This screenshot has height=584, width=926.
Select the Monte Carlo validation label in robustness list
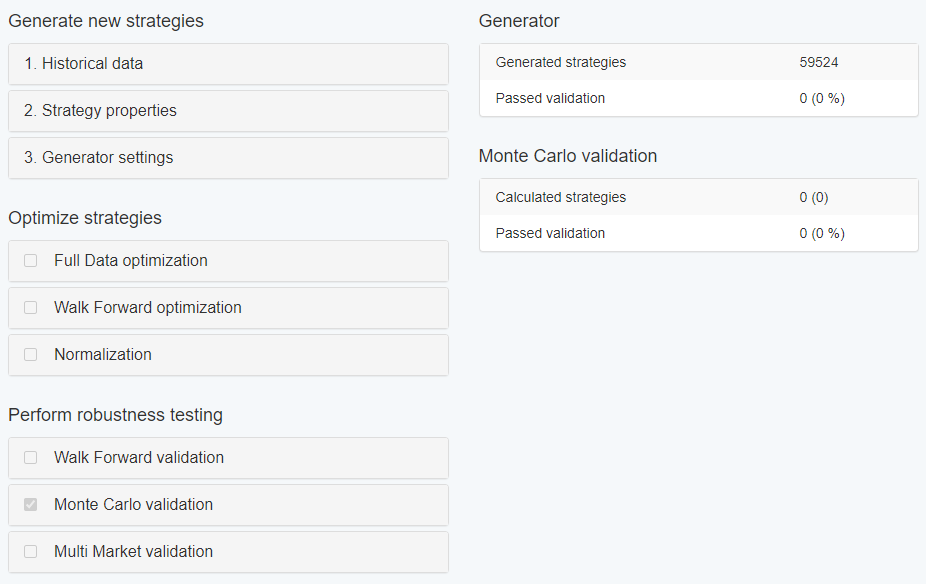pyautogui.click(x=133, y=504)
